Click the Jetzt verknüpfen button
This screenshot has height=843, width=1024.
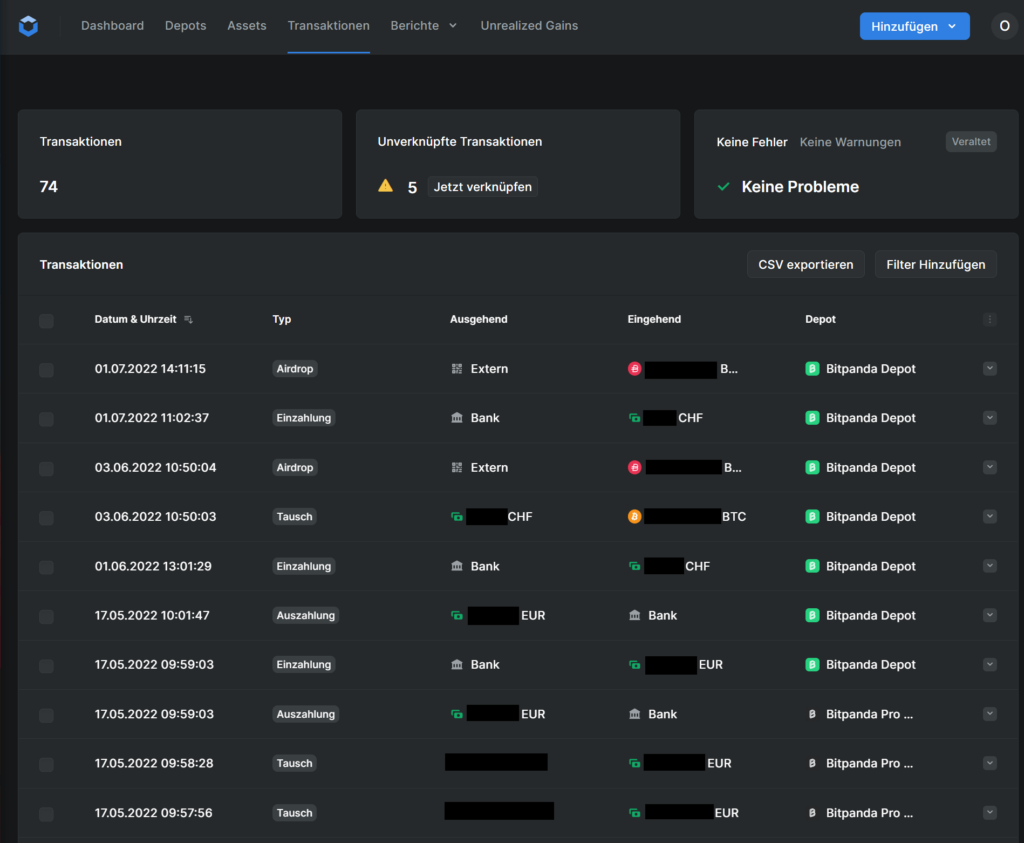(483, 187)
